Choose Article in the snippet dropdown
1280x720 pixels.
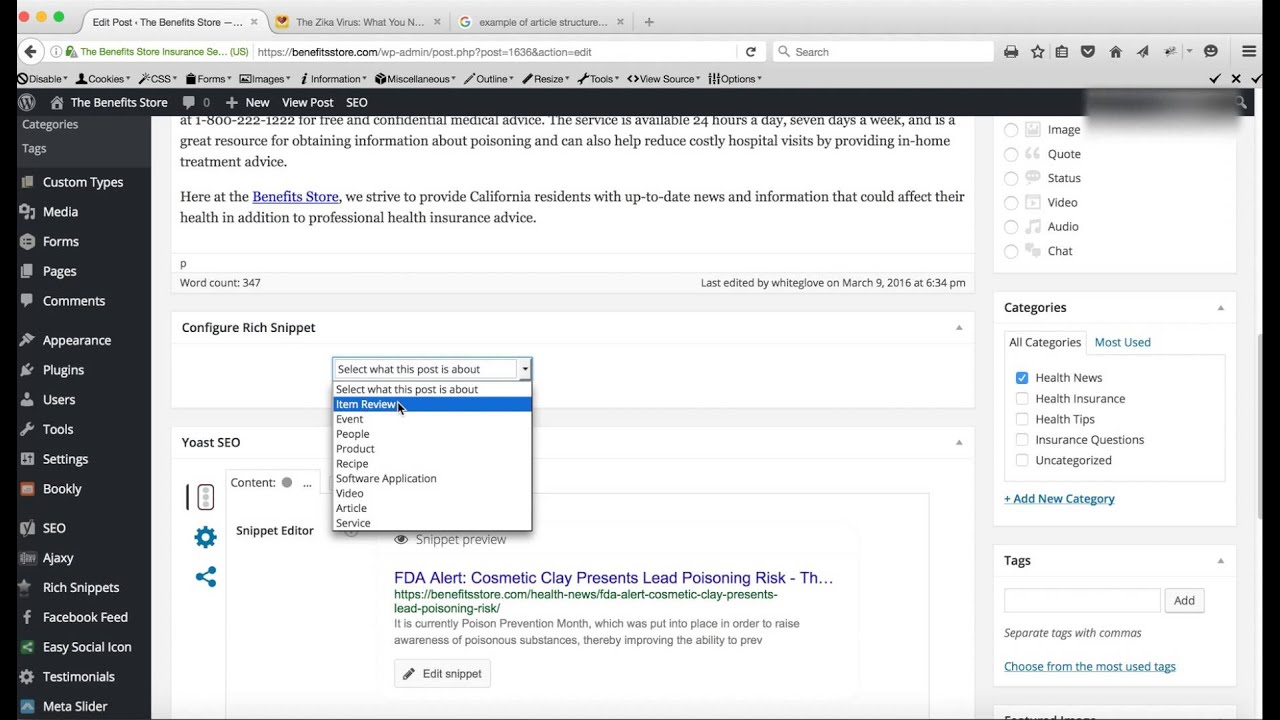432,508
